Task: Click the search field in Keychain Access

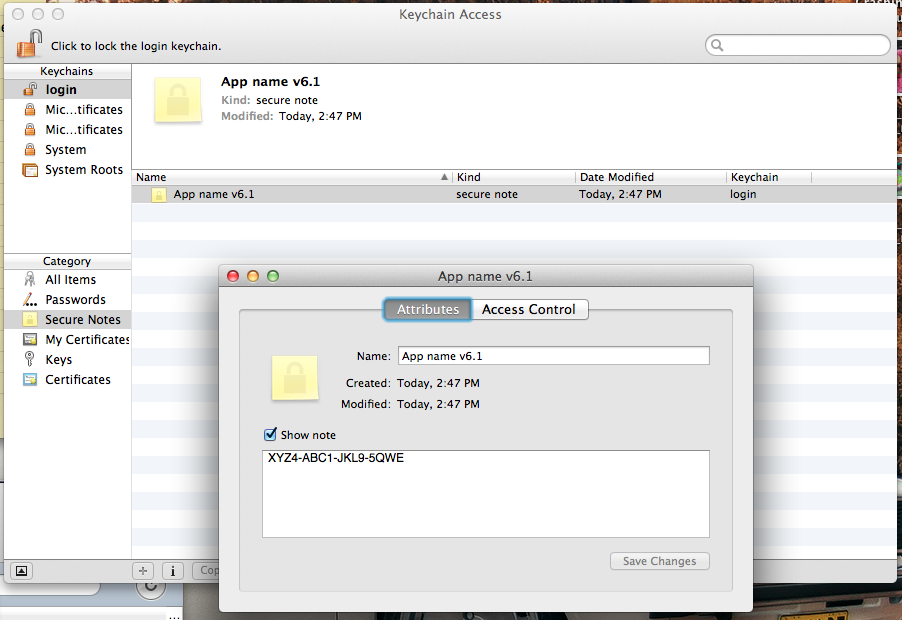Action: (798, 45)
